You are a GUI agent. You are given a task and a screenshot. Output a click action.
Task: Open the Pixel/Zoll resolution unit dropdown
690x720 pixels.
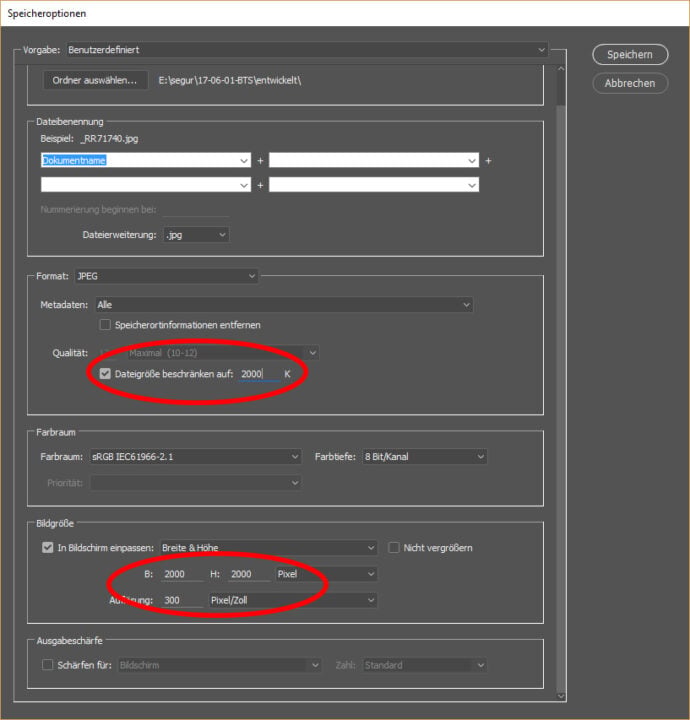(293, 600)
